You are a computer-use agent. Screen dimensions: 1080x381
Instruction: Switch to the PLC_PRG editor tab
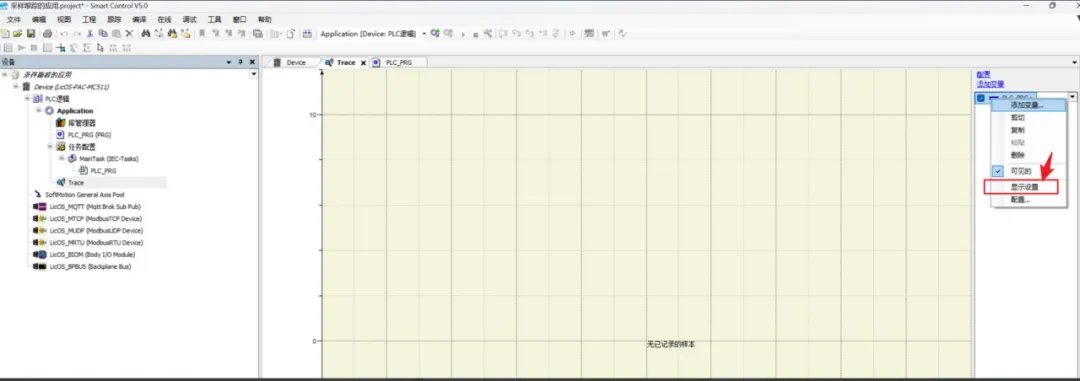pos(399,62)
